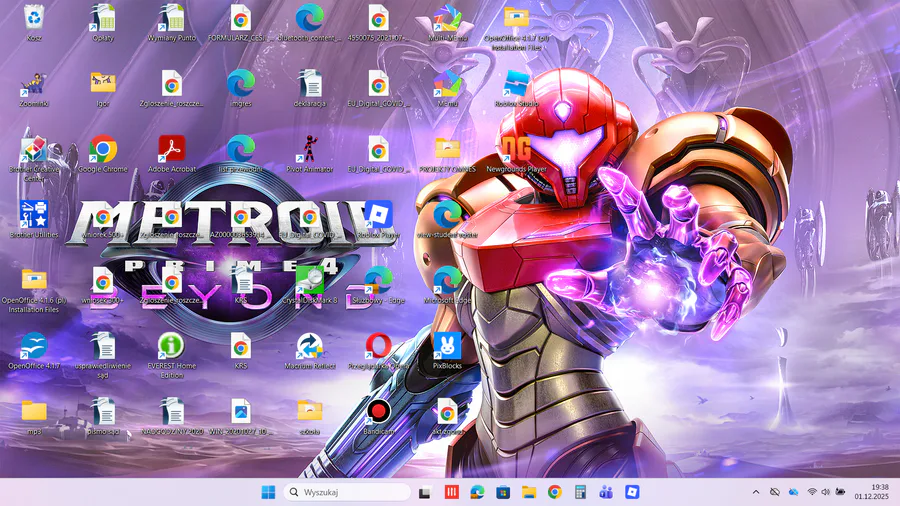
Task: Launch the CrystalDiskMark 8 shortcut
Action: 309,279
